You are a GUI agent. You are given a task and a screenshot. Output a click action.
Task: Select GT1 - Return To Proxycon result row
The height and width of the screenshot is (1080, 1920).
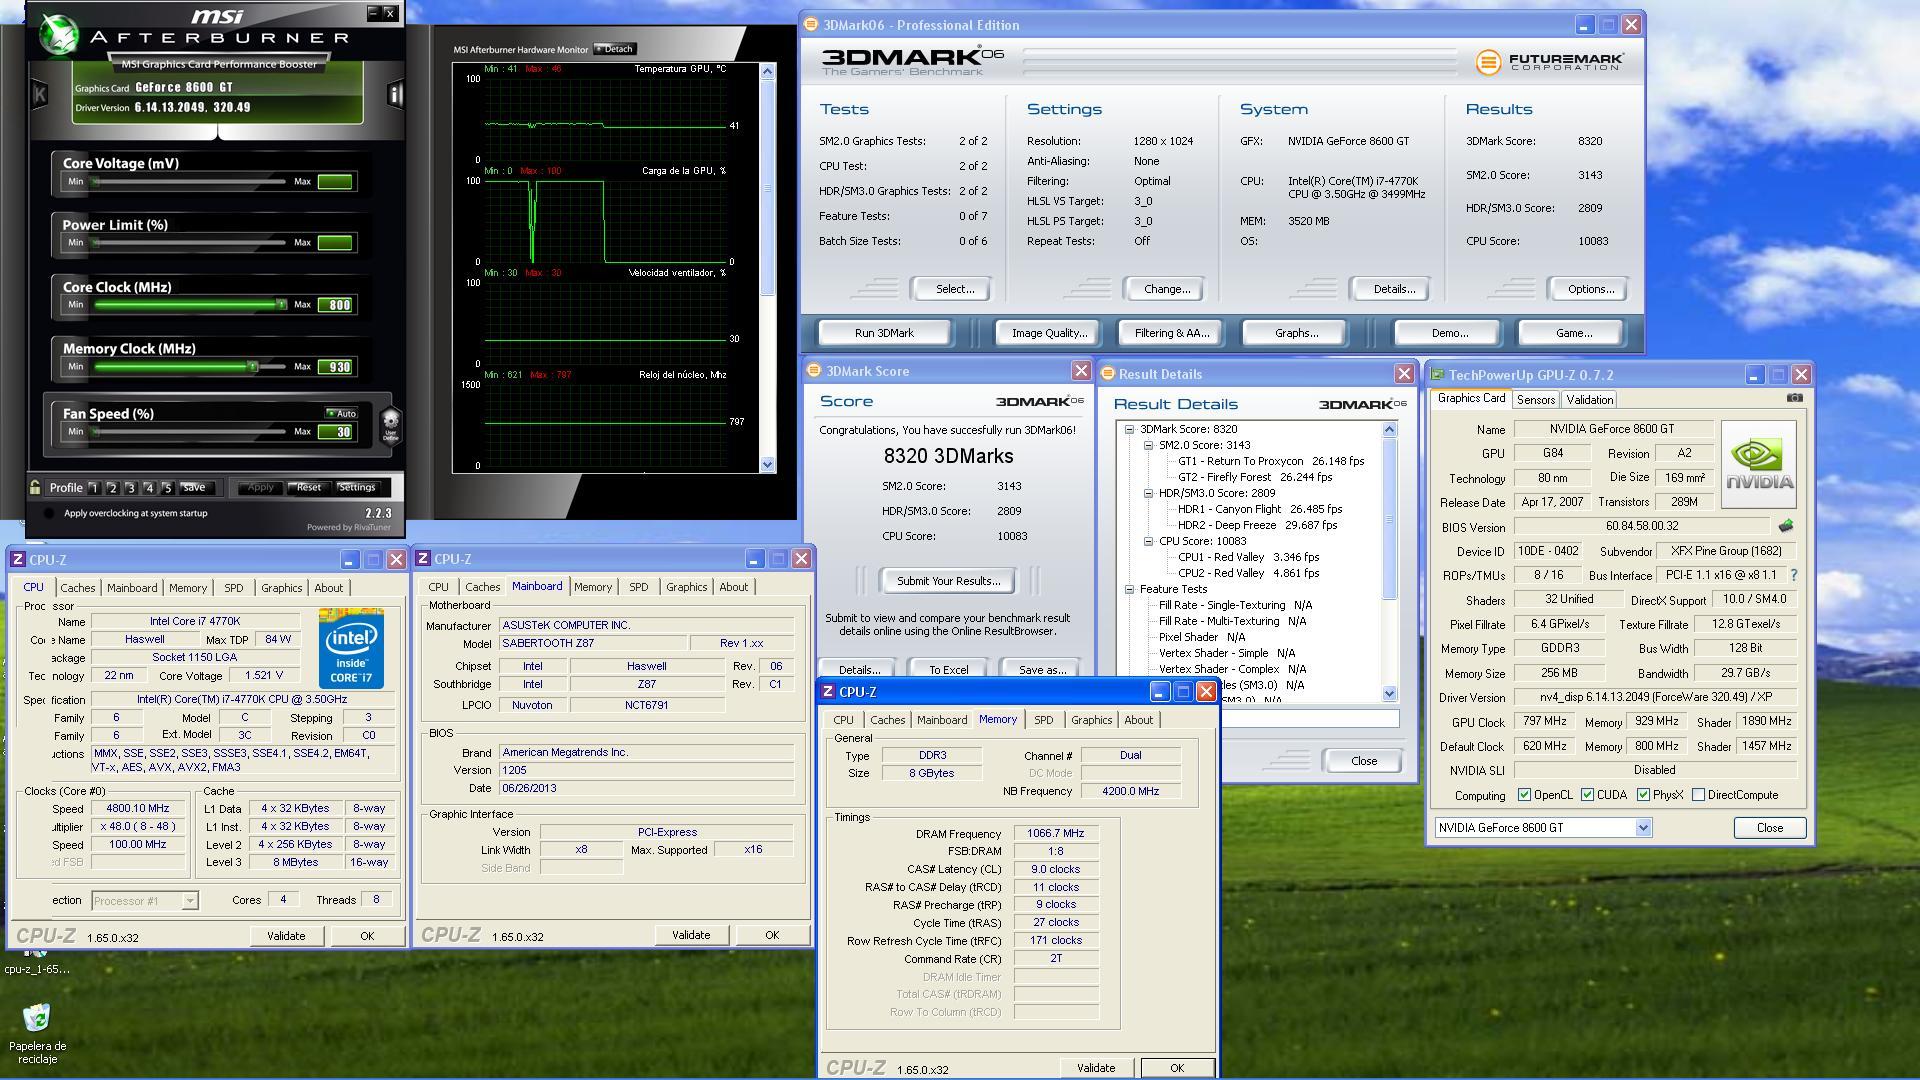1270,461
